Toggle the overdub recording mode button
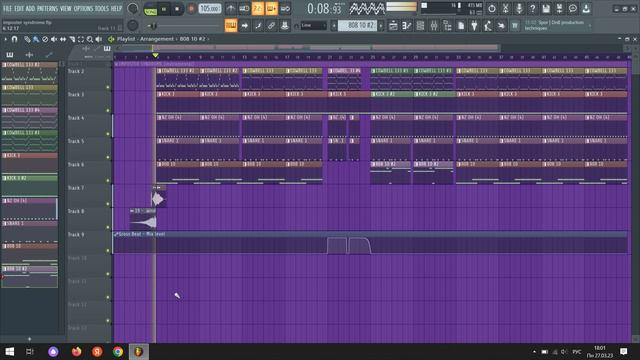The height and width of the screenshot is (360, 640). point(271,9)
